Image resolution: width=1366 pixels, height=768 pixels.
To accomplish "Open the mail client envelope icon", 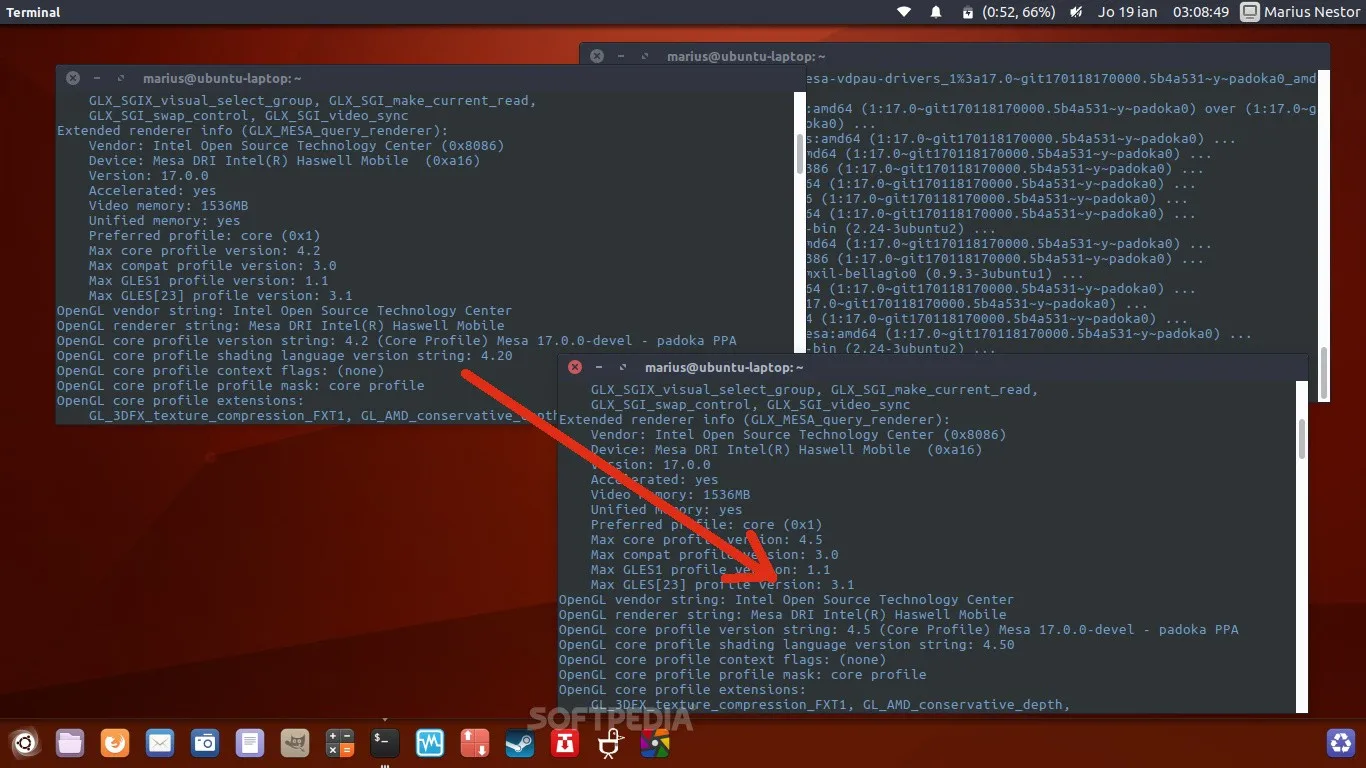I will pyautogui.click(x=160, y=743).
